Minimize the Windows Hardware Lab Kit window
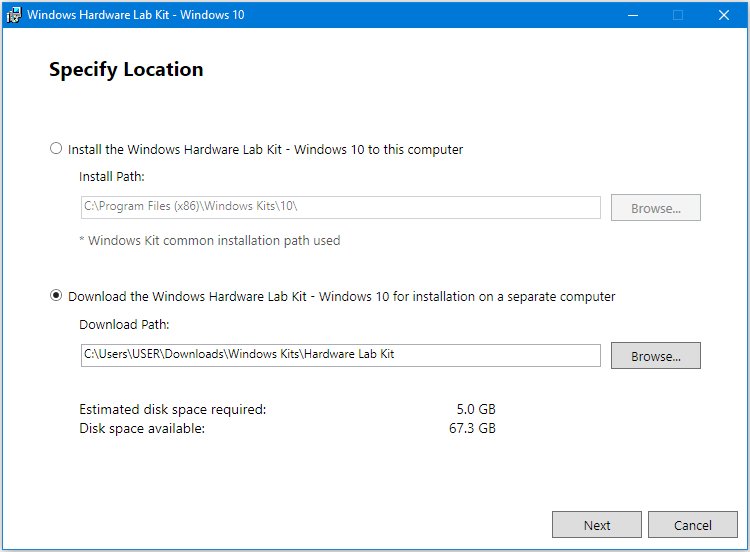The height and width of the screenshot is (552, 750). tap(633, 15)
